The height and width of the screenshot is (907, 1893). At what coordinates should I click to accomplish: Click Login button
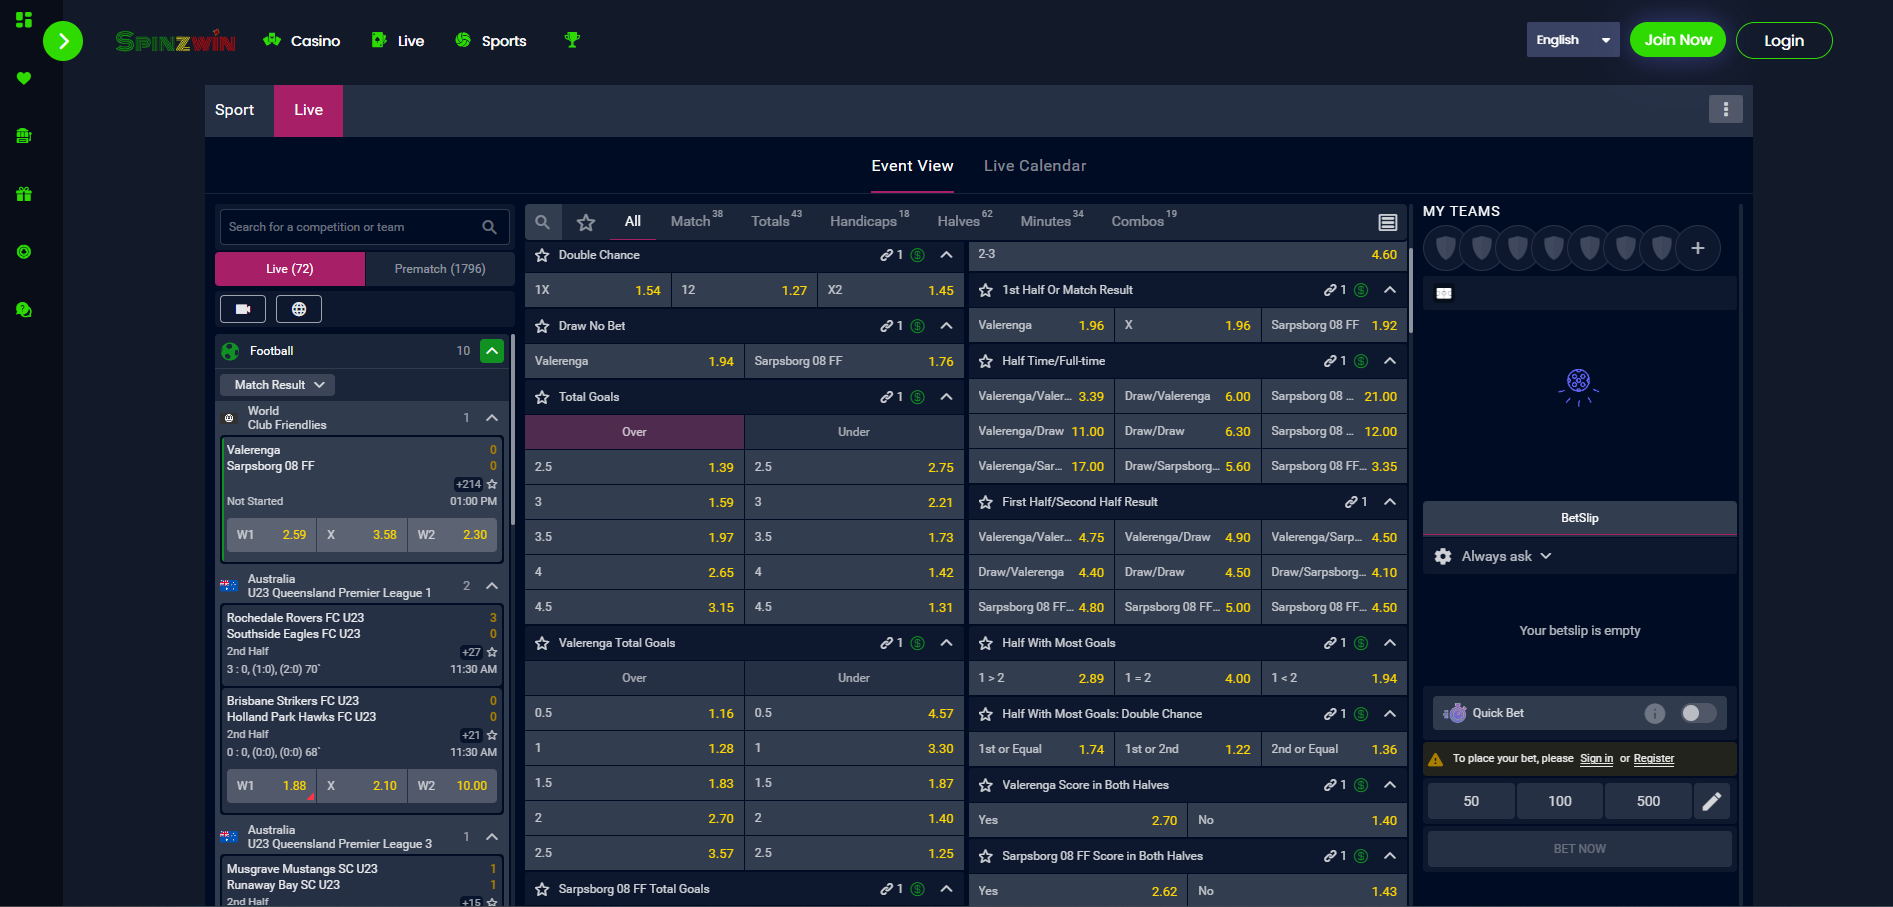coord(1784,41)
